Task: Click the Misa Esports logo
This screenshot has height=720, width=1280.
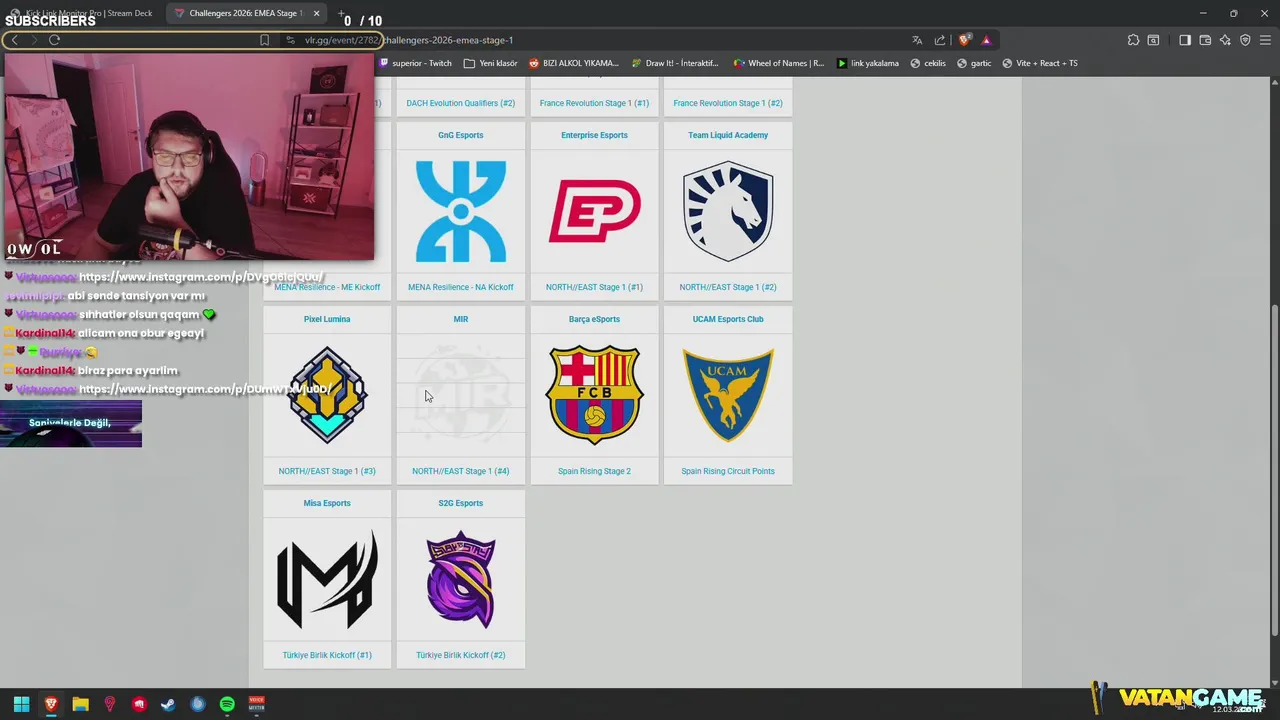Action: click(327, 579)
